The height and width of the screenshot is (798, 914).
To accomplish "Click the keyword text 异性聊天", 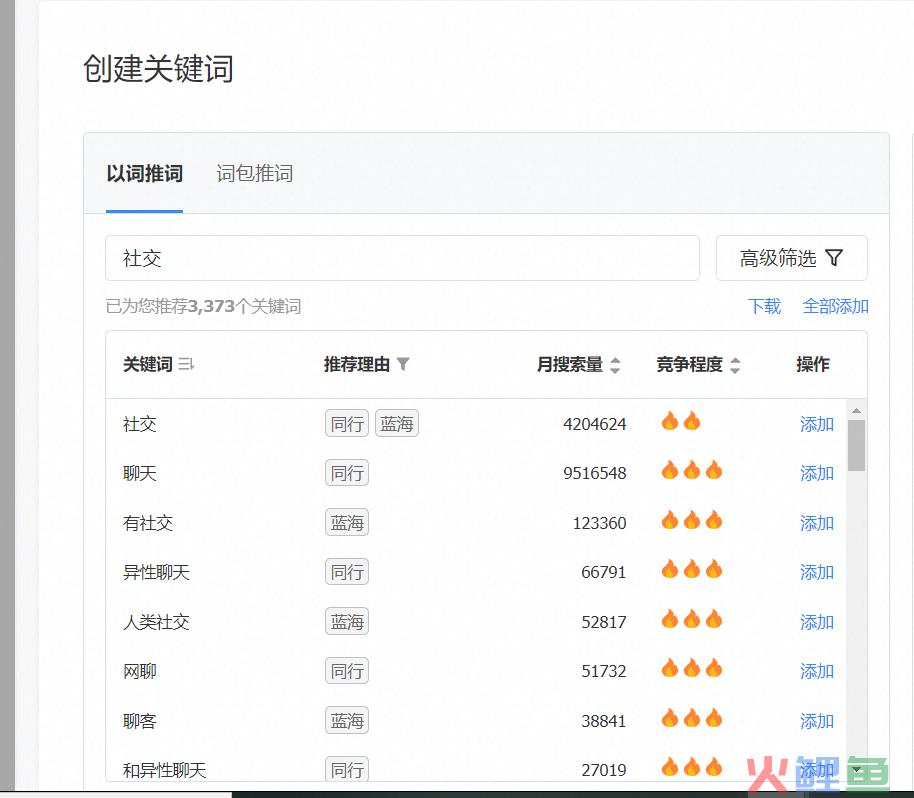I will 156,572.
